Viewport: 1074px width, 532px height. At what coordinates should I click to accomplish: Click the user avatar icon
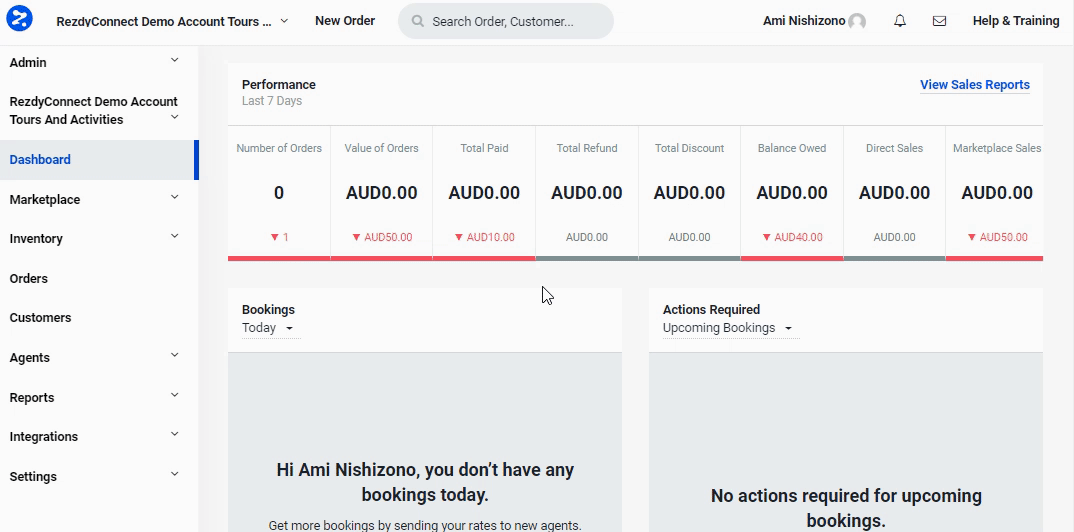click(857, 21)
